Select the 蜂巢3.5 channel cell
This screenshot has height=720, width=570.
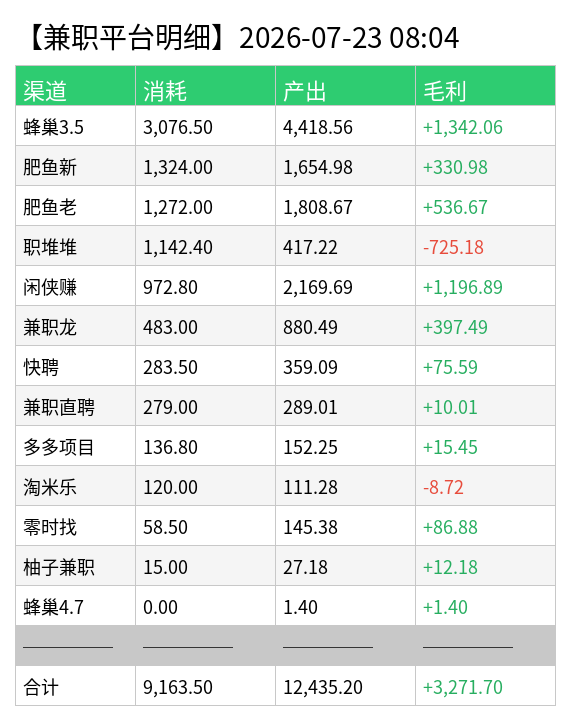75,126
